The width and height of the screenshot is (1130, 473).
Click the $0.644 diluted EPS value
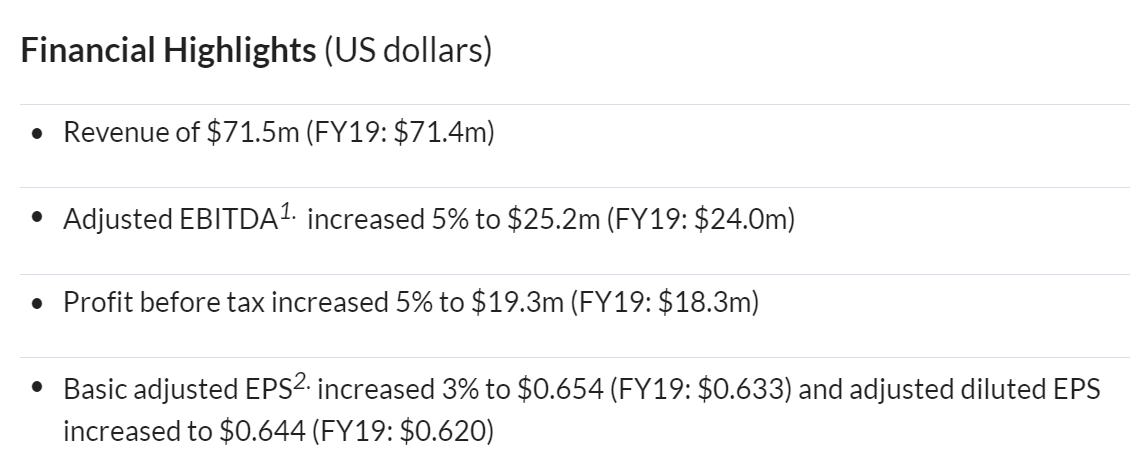(x=262, y=431)
